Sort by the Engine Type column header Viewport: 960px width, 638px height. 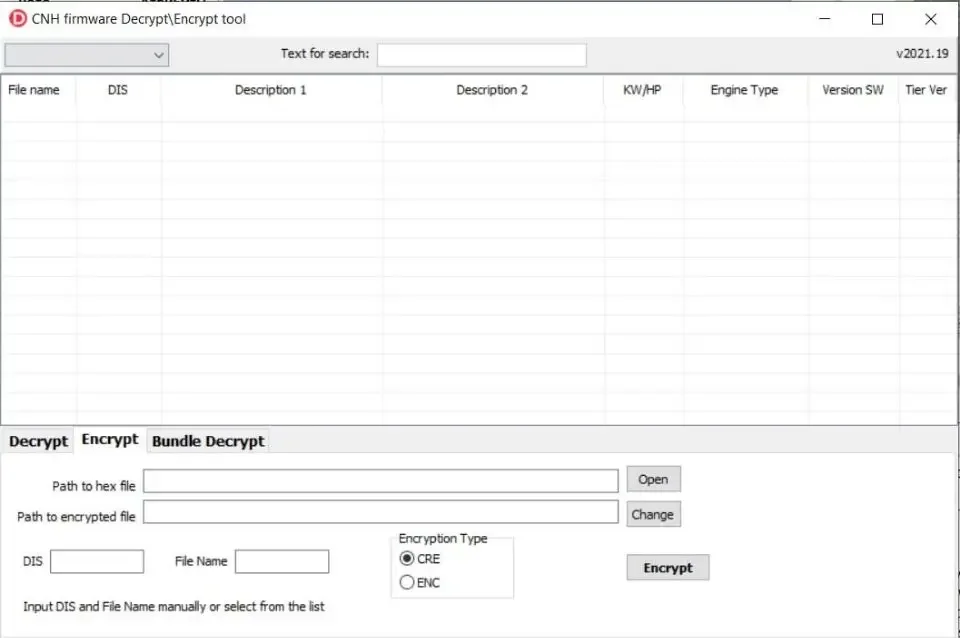tap(744, 90)
